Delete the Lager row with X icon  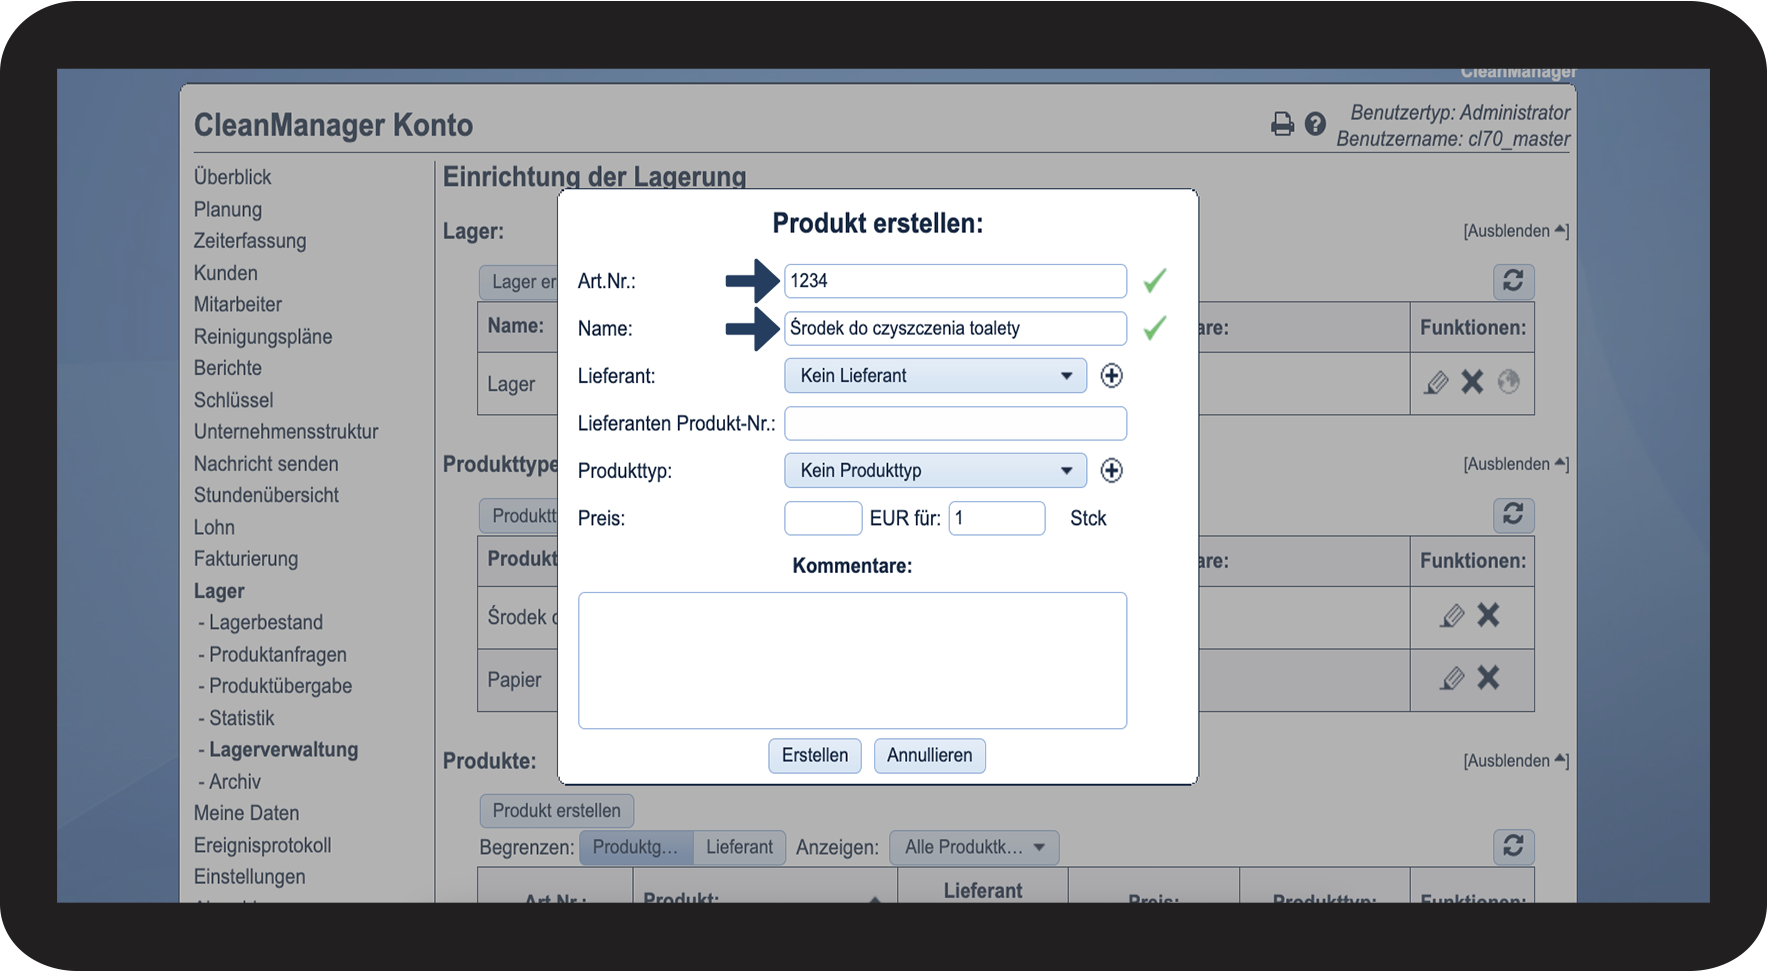coord(1472,382)
